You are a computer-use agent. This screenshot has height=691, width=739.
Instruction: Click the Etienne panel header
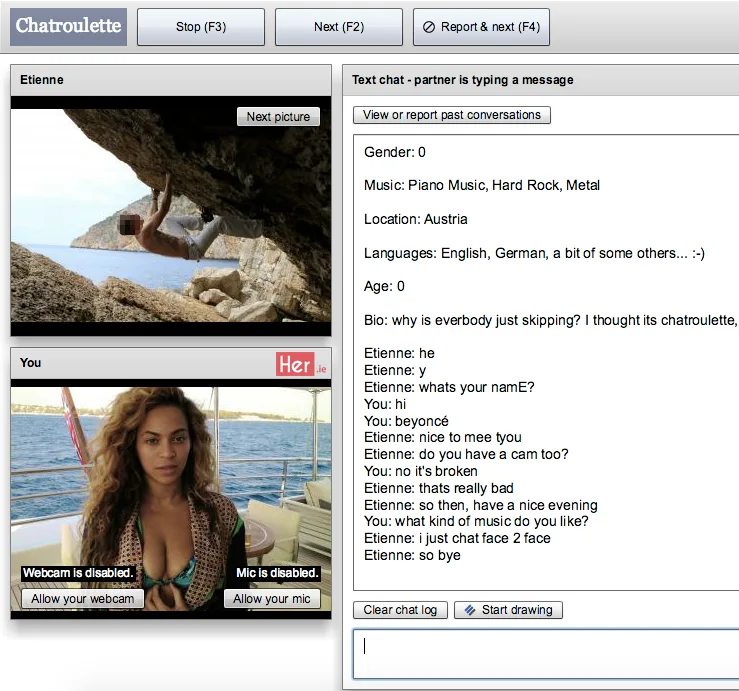pos(171,80)
